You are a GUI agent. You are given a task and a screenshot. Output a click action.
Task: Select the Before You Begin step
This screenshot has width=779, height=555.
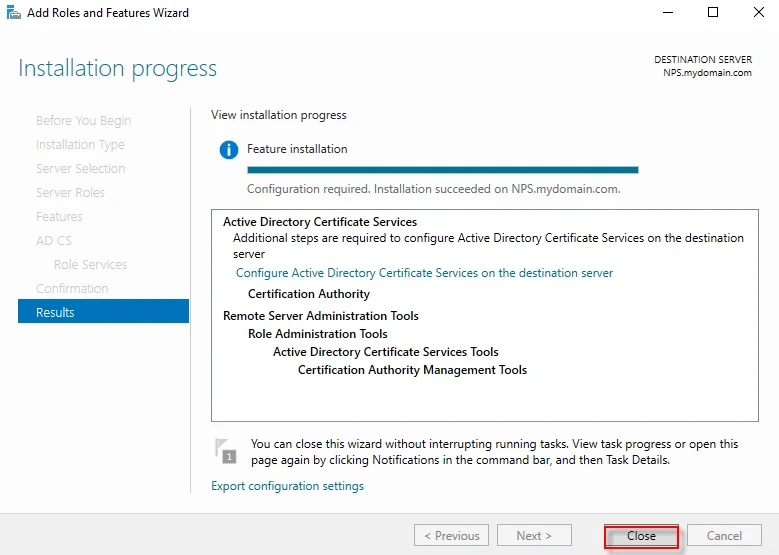tap(83, 120)
